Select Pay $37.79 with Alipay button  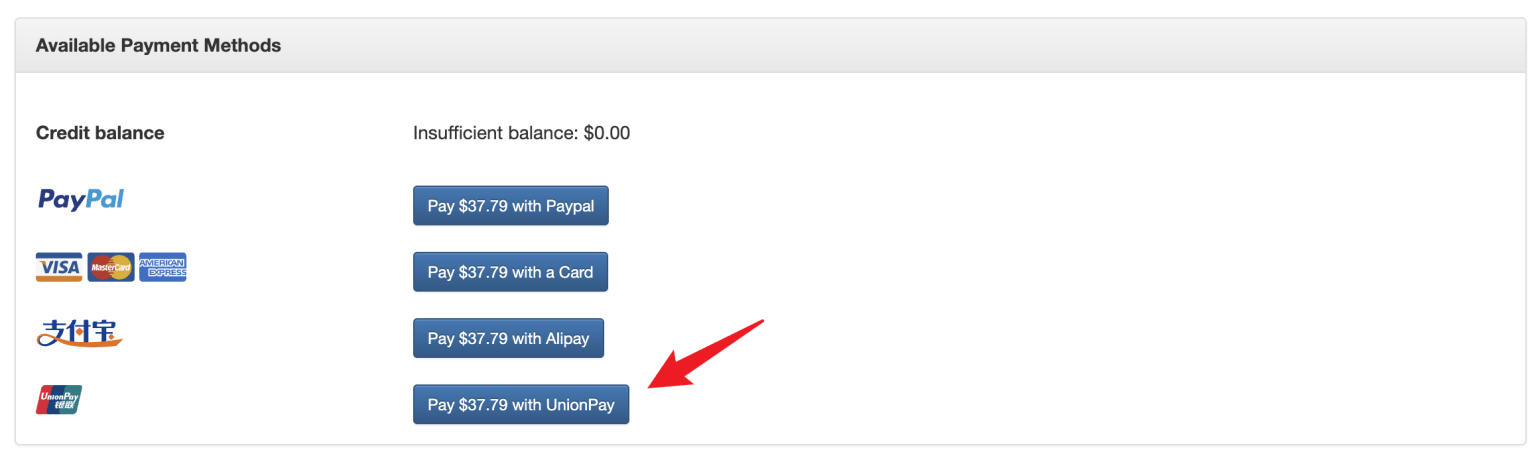point(508,338)
